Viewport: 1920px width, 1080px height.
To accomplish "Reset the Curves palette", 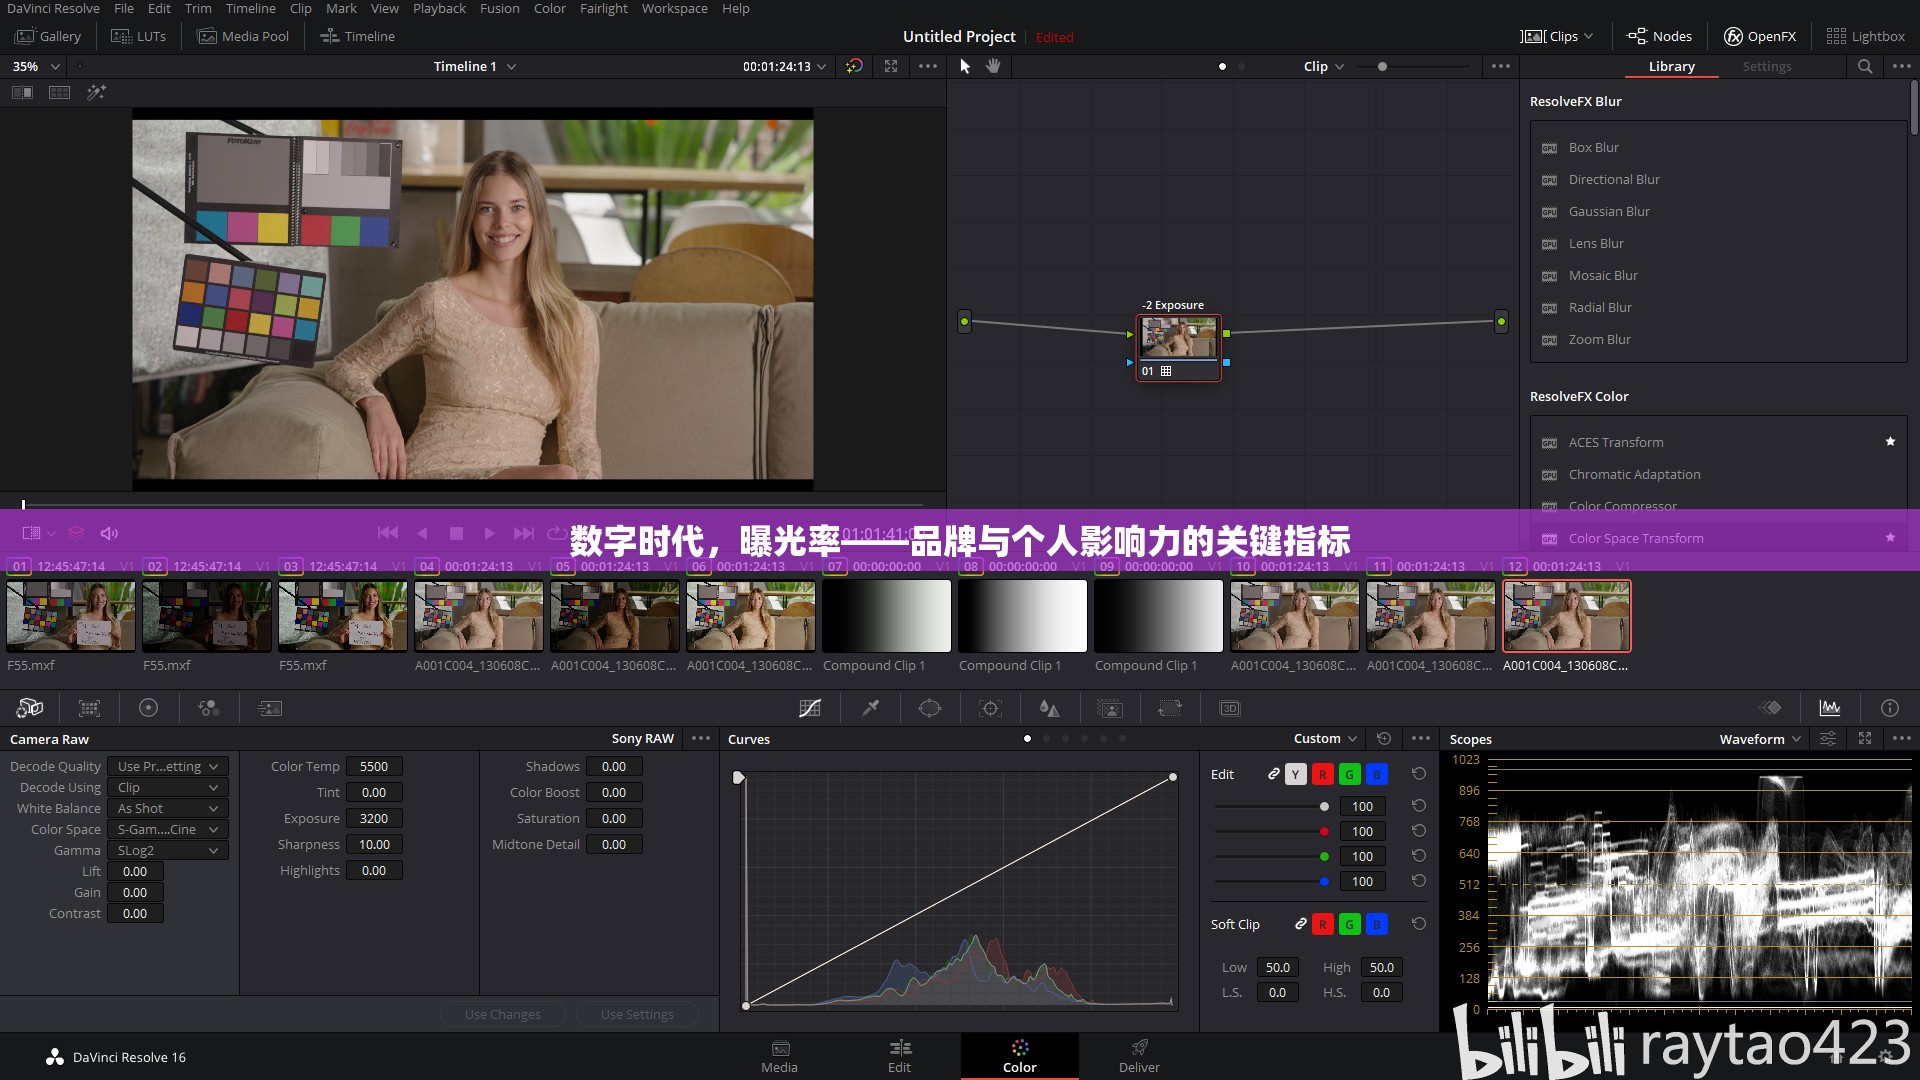I will (1384, 739).
